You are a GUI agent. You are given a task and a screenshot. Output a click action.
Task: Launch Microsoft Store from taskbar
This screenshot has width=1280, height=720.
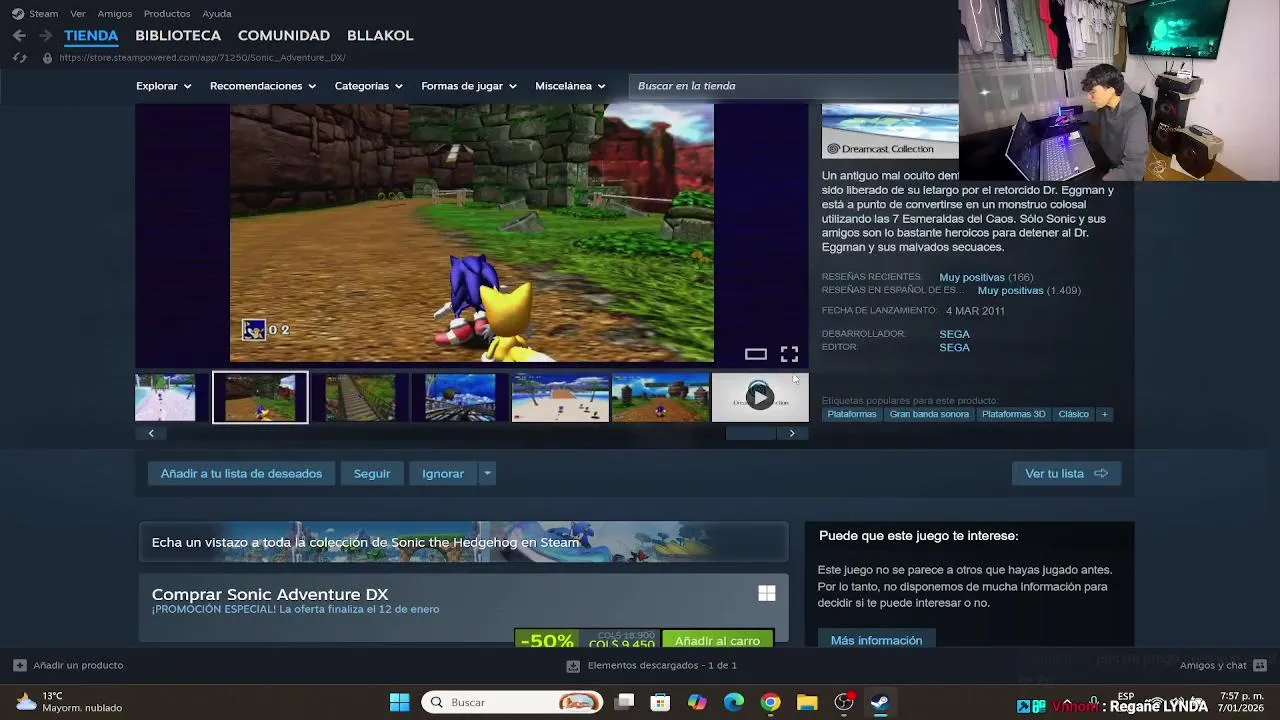[x=660, y=702]
